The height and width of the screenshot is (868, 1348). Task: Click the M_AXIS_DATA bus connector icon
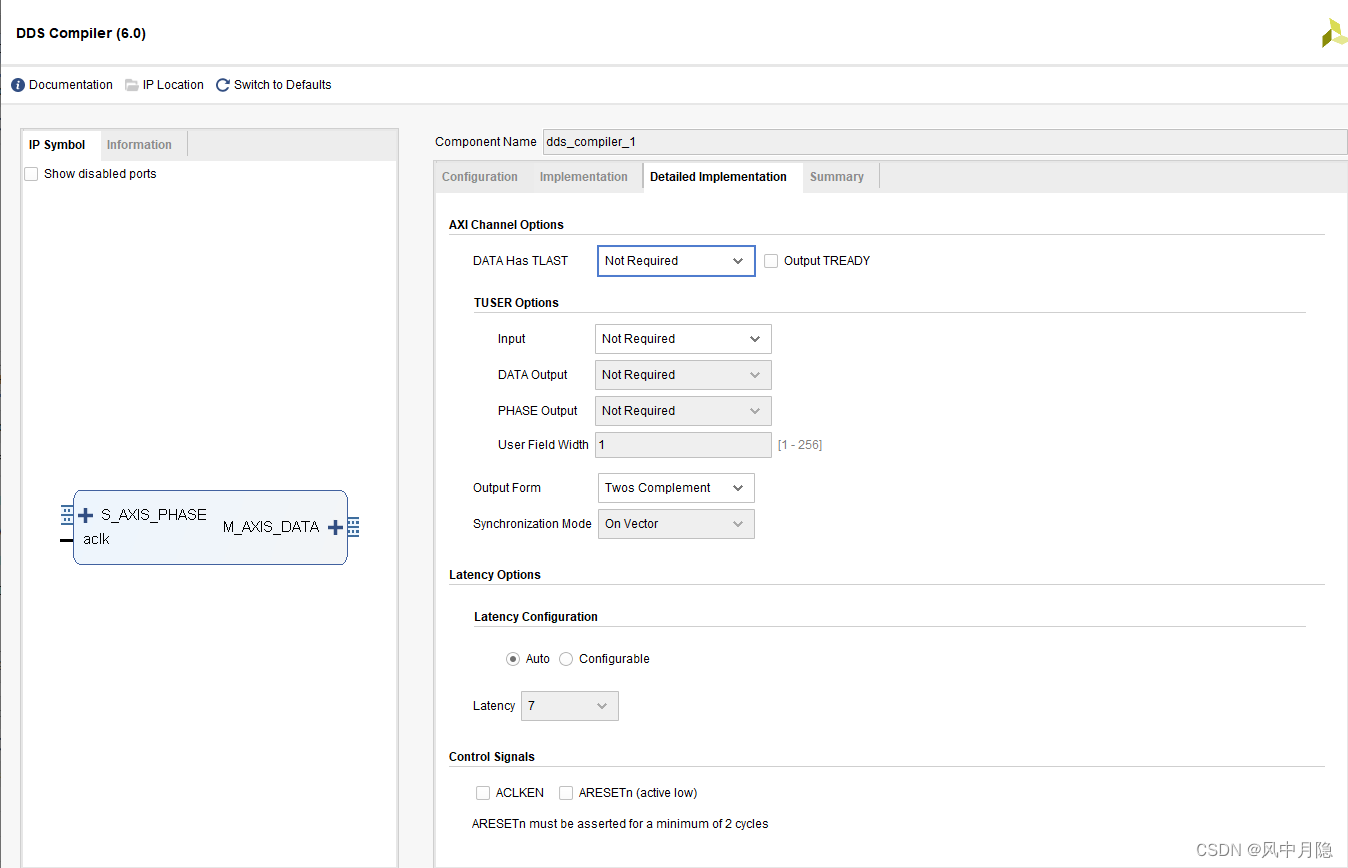[353, 527]
